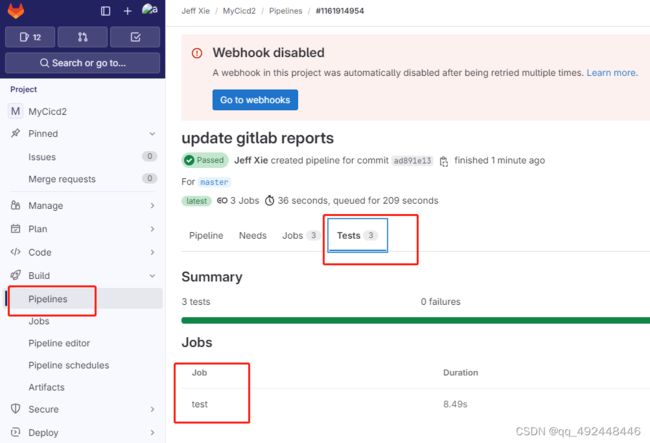
Task: Expand the Code section chevron
Action: [x=152, y=252]
